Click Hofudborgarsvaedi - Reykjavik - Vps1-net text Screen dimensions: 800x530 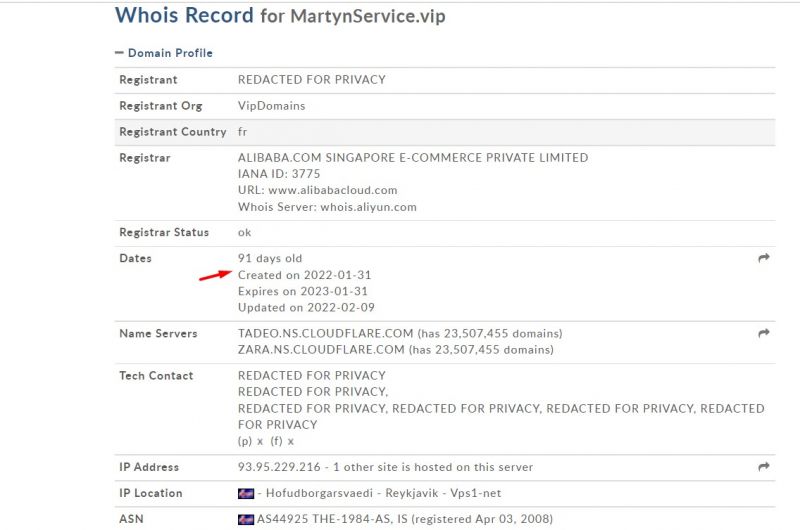point(383,493)
